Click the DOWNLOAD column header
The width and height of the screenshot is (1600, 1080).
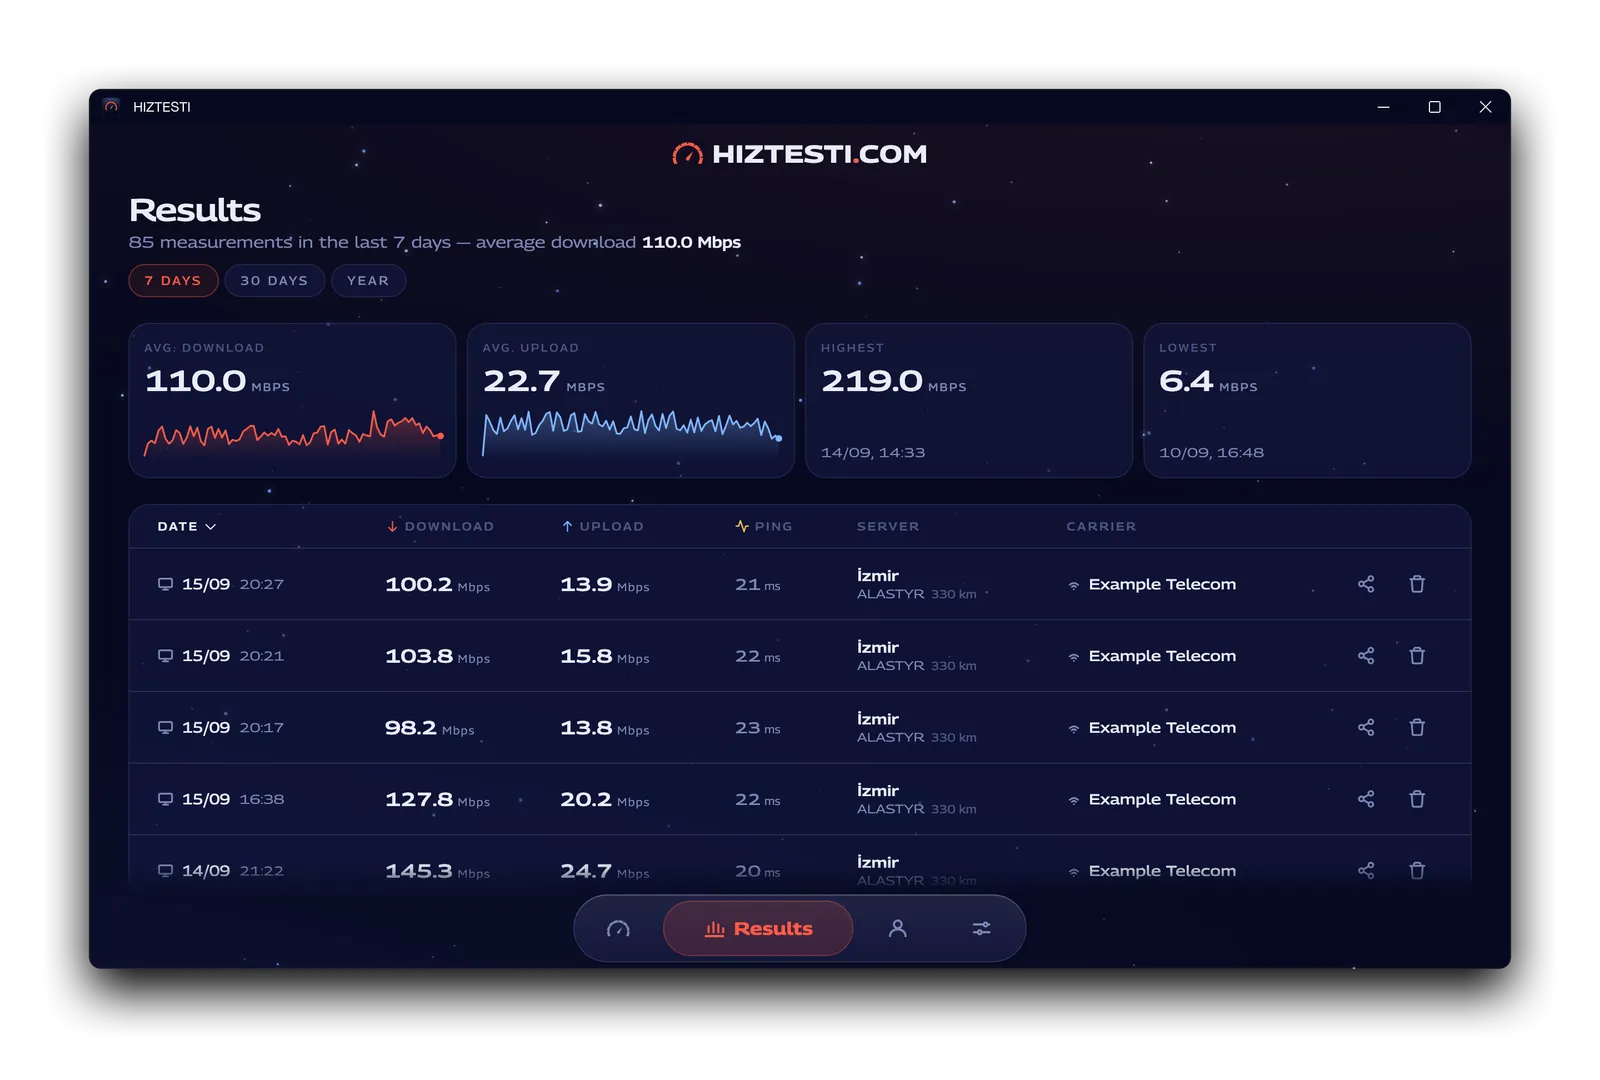(x=441, y=526)
